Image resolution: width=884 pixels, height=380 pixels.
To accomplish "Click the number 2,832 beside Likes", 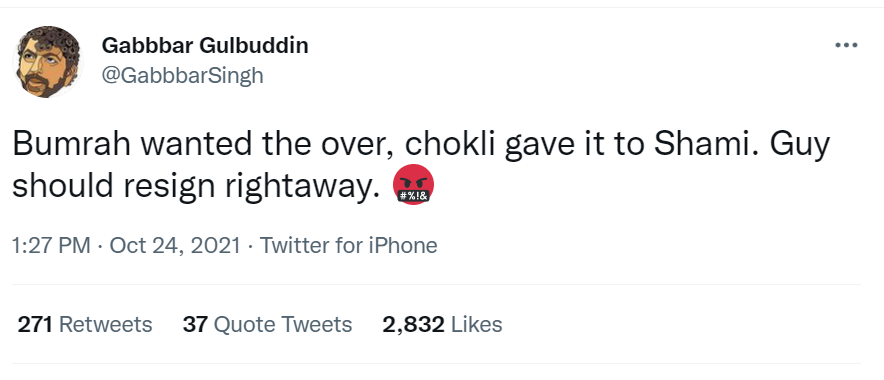I will pos(413,325).
